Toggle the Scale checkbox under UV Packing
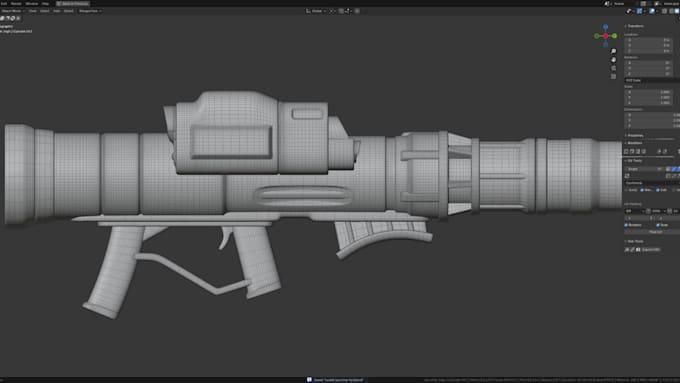Viewport: 680px width, 383px height. (658, 225)
